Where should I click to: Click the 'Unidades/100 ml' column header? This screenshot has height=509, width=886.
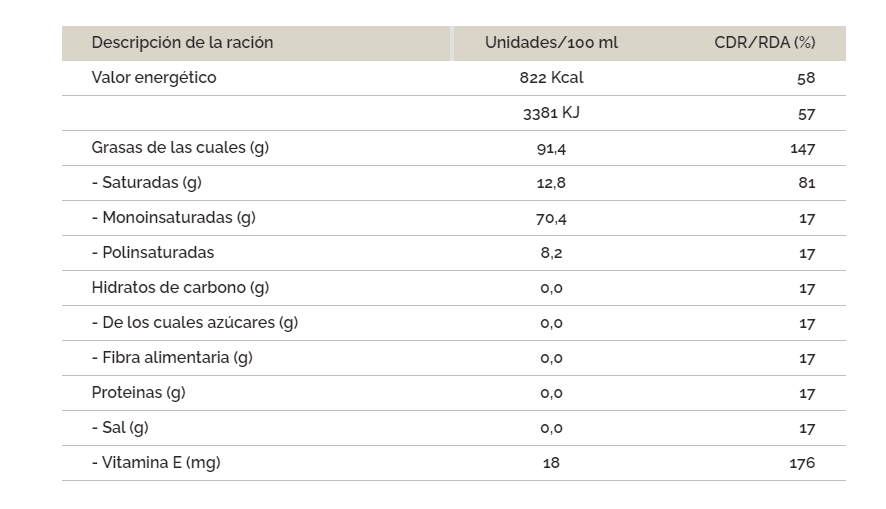click(551, 43)
